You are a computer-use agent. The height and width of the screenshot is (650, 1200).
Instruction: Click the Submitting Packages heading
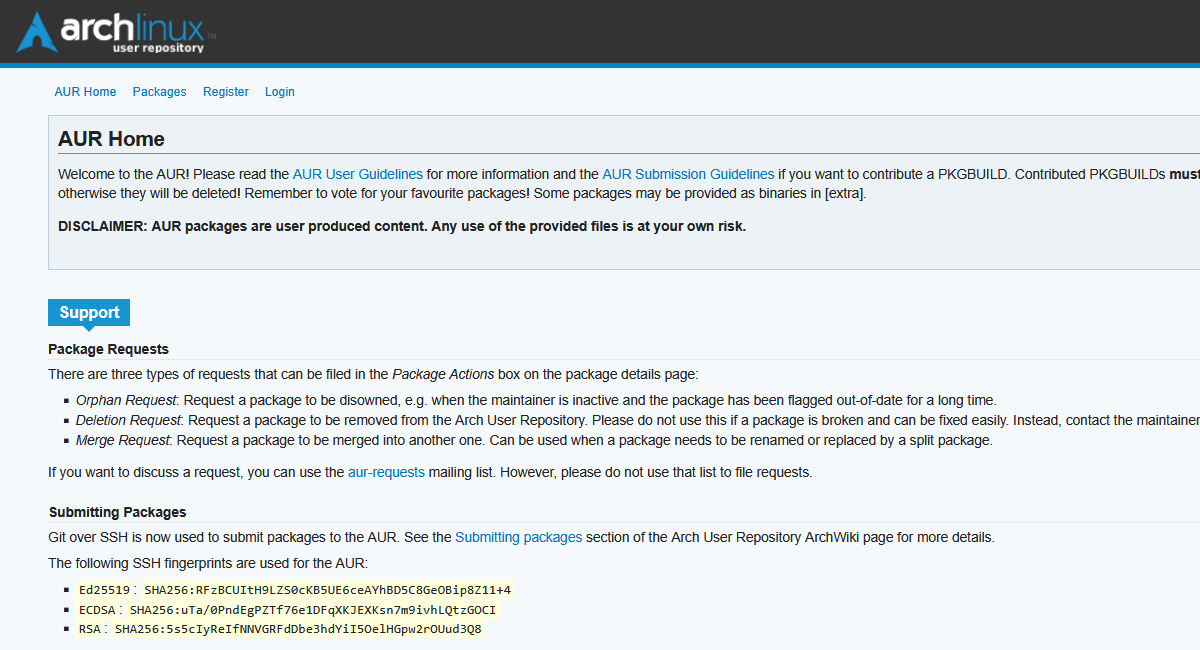click(x=117, y=512)
